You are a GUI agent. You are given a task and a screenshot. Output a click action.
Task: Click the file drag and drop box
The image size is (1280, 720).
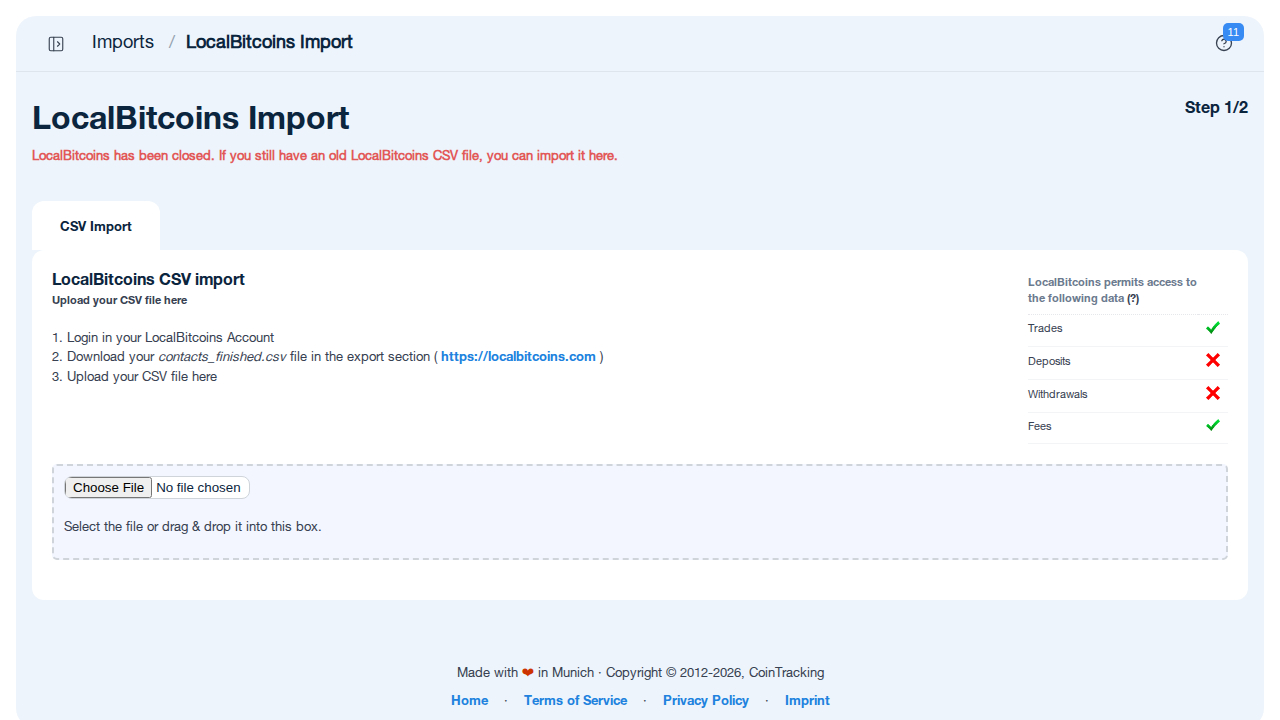(x=640, y=511)
